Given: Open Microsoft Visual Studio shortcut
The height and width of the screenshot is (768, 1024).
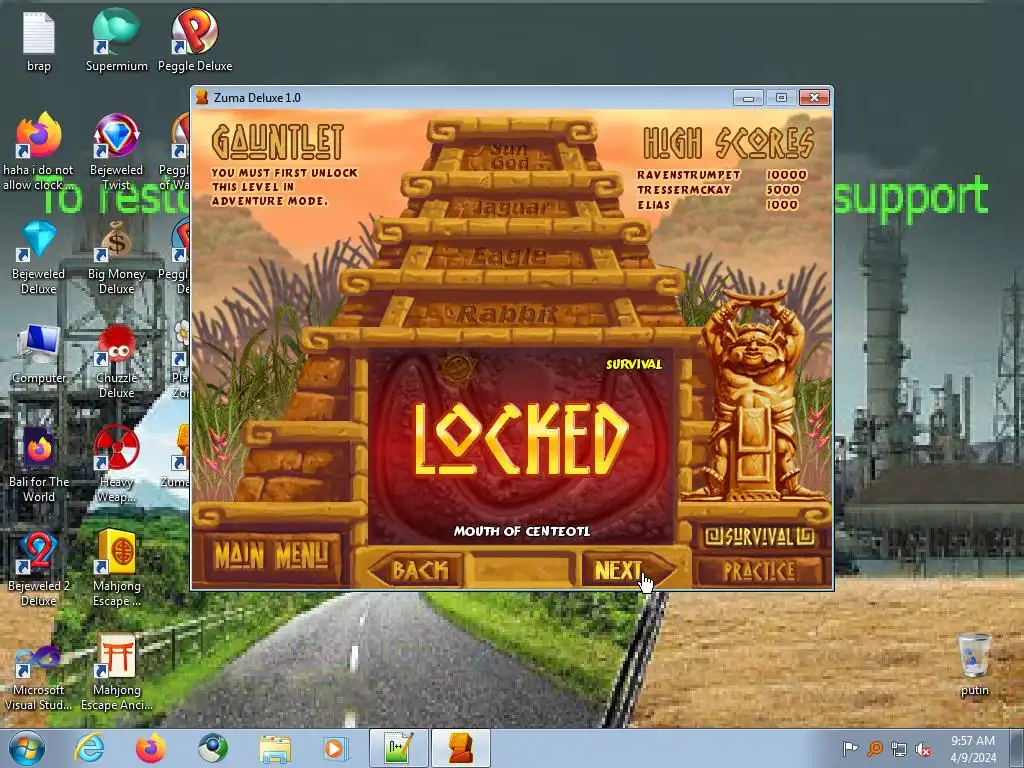Looking at the screenshot, I should pos(39,677).
